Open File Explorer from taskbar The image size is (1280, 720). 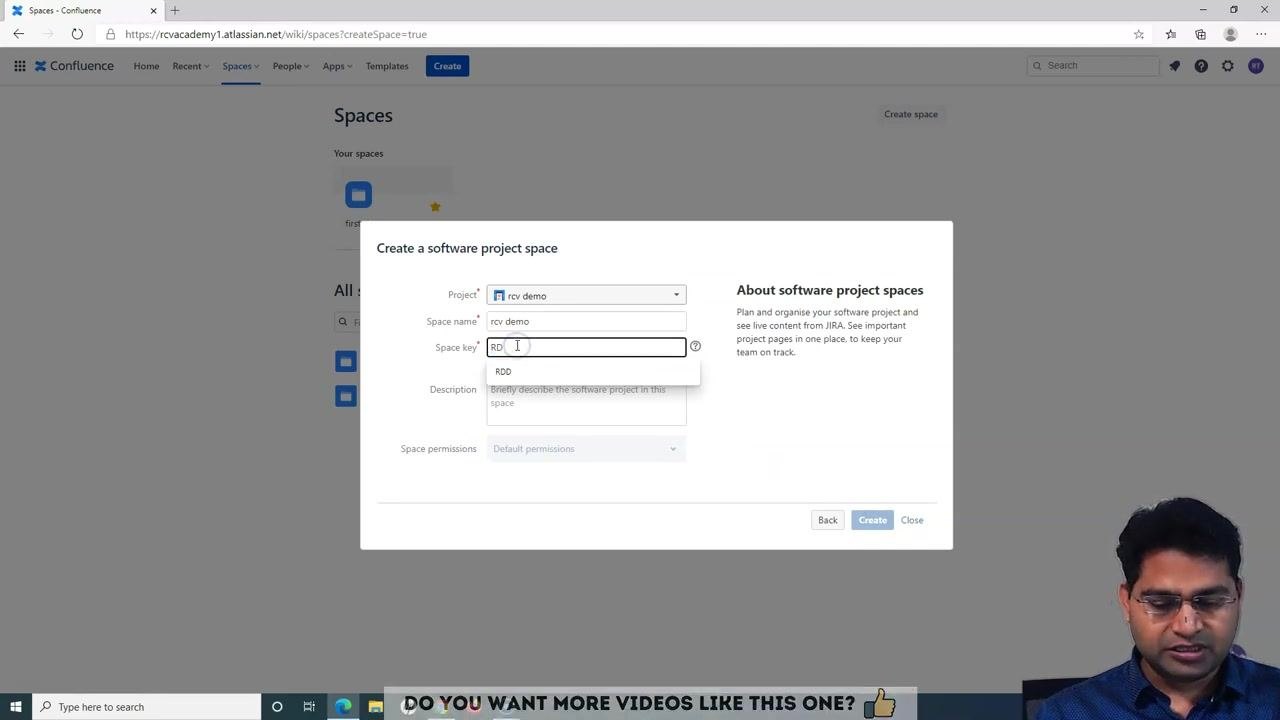[375, 707]
